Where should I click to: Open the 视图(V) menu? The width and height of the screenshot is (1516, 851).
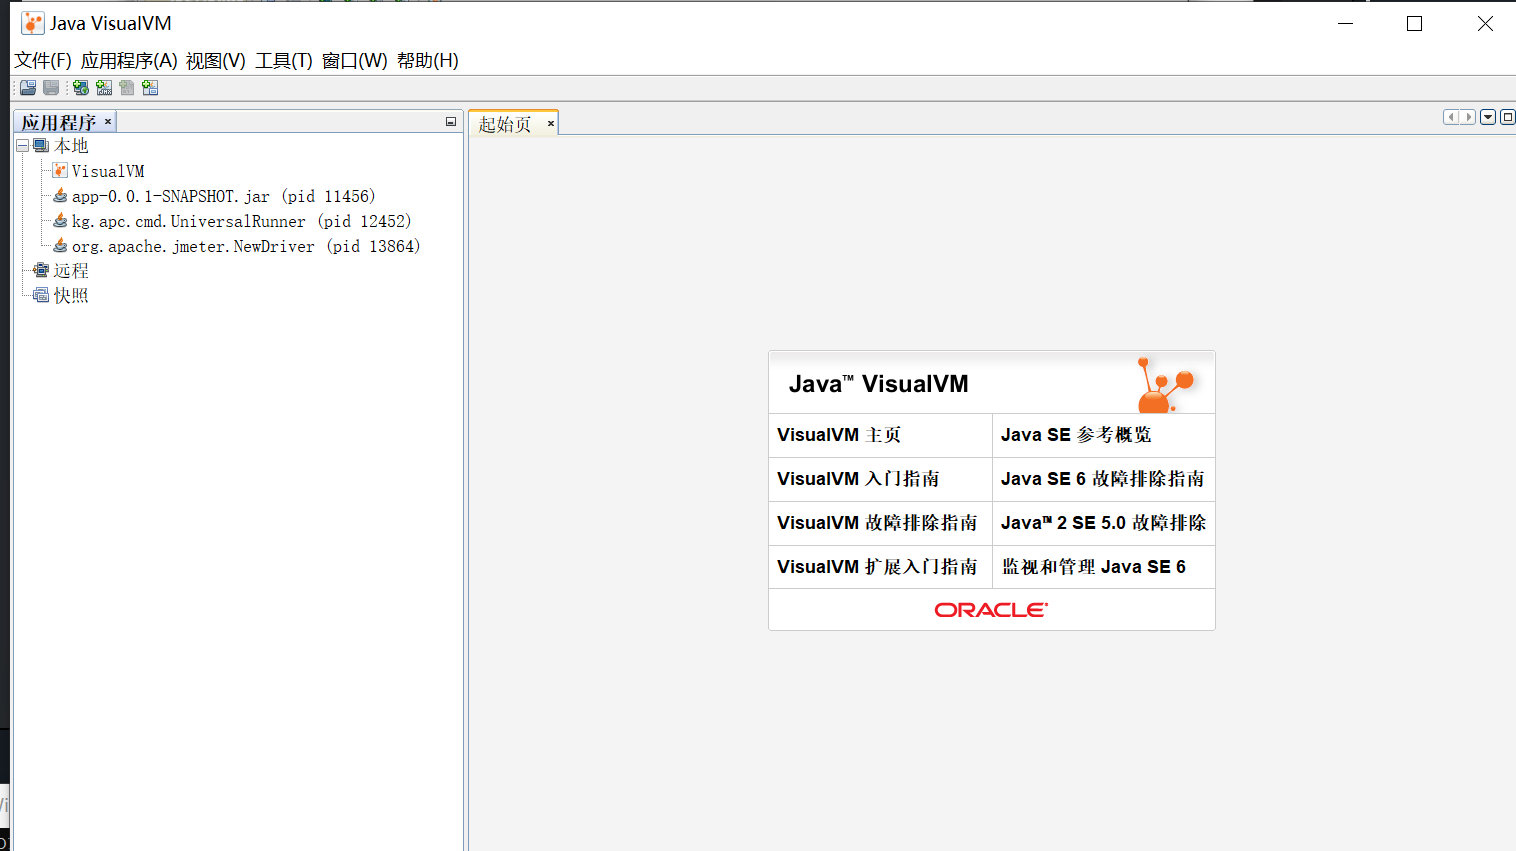click(x=216, y=61)
